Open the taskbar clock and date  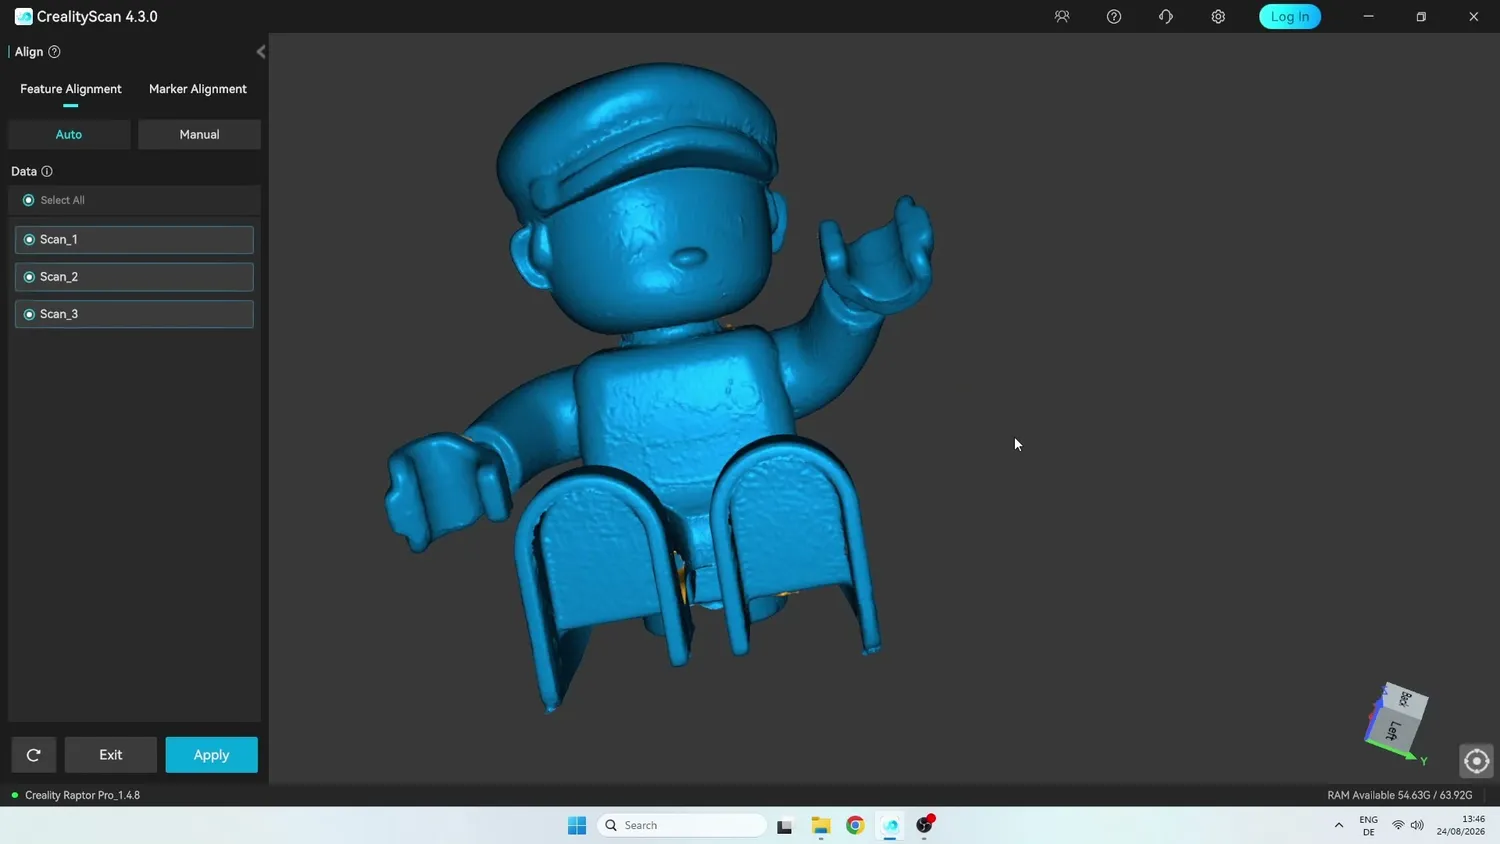1461,825
